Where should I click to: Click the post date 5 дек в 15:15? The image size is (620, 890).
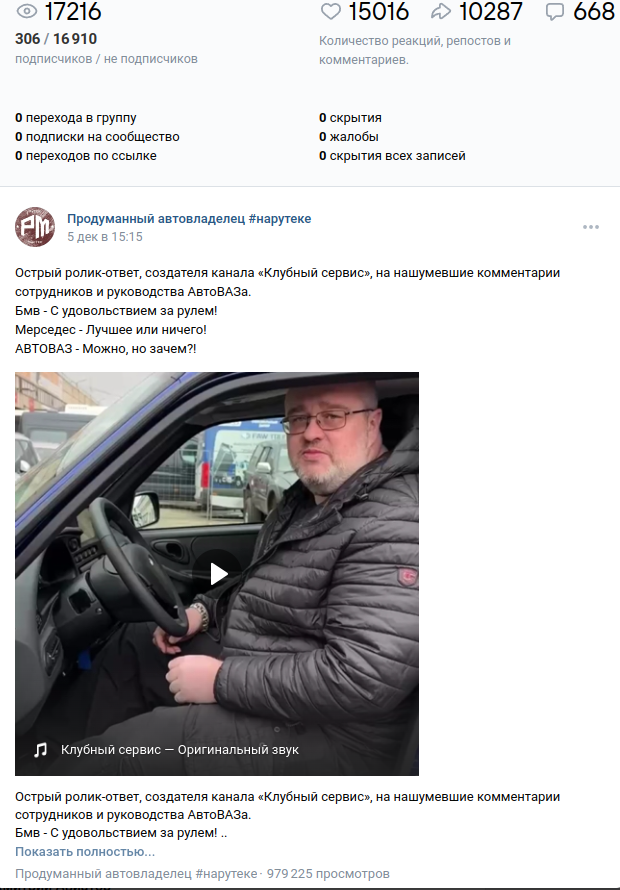104,237
